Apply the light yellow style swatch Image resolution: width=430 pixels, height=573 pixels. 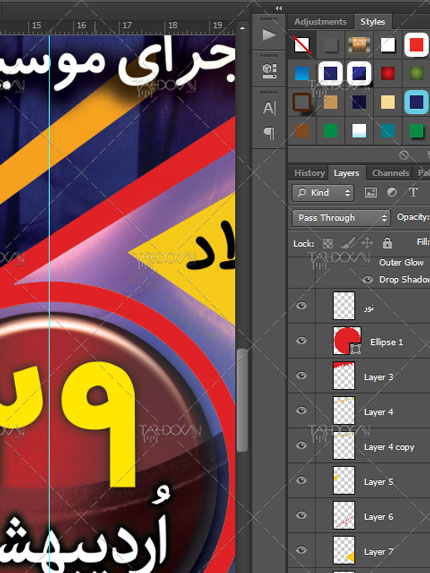388,102
